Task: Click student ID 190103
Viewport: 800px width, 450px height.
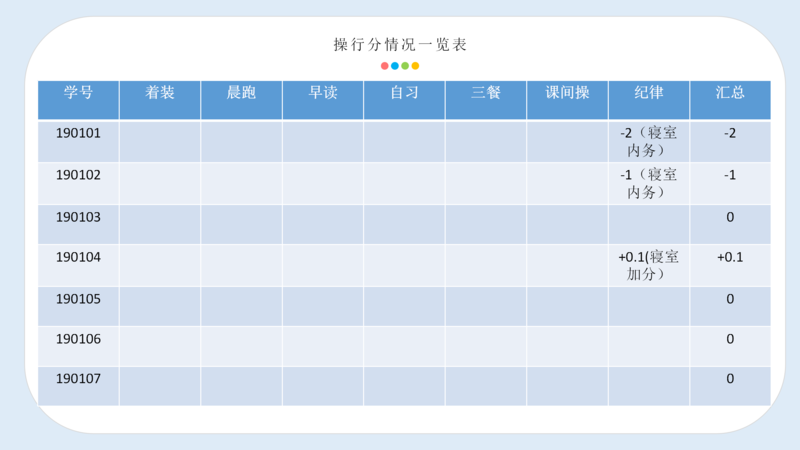Action: 78,217
